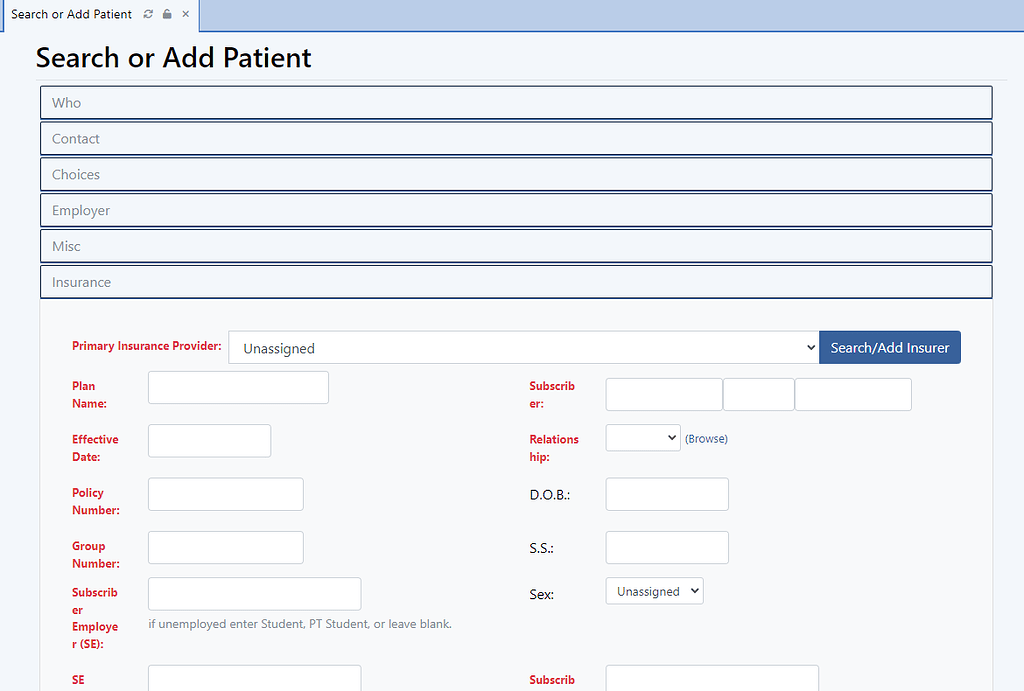Expand the Choices section
This screenshot has width=1024, height=691.
tap(516, 174)
